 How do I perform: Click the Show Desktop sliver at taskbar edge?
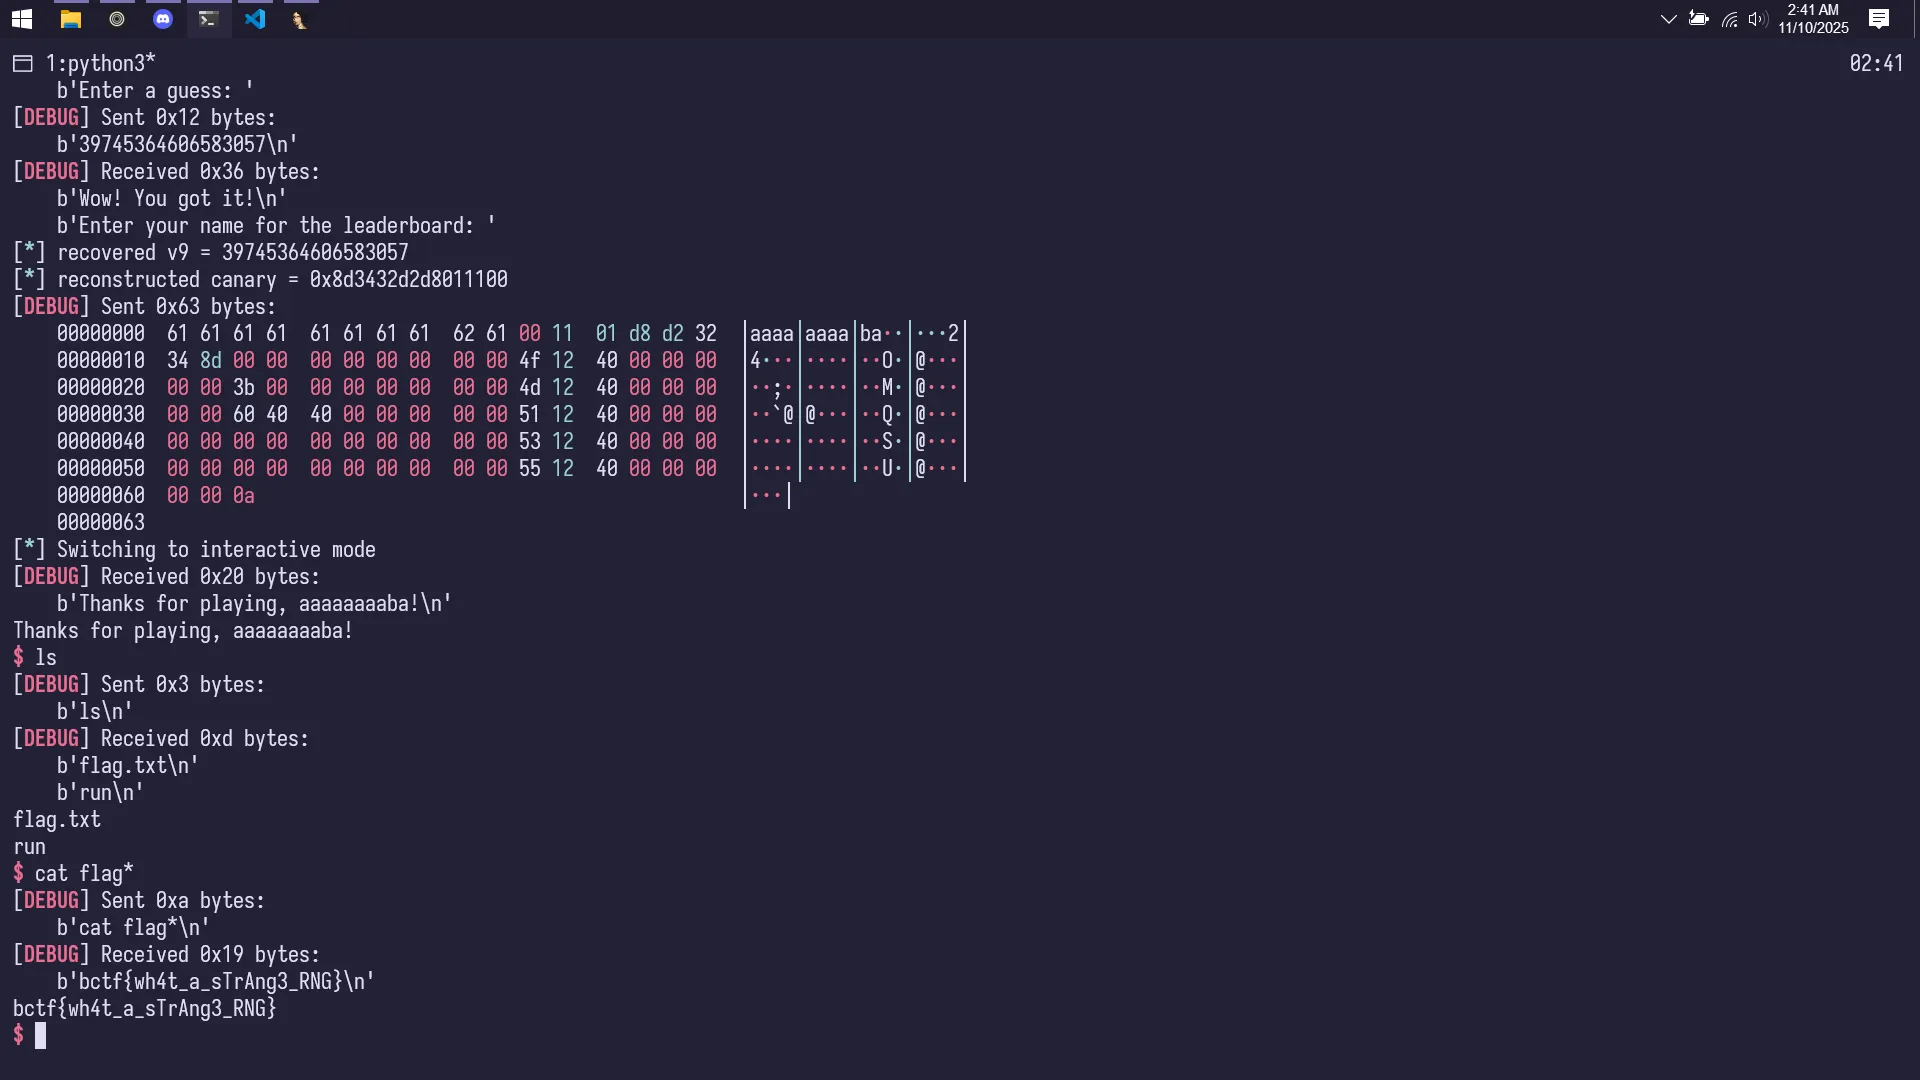point(1916,19)
